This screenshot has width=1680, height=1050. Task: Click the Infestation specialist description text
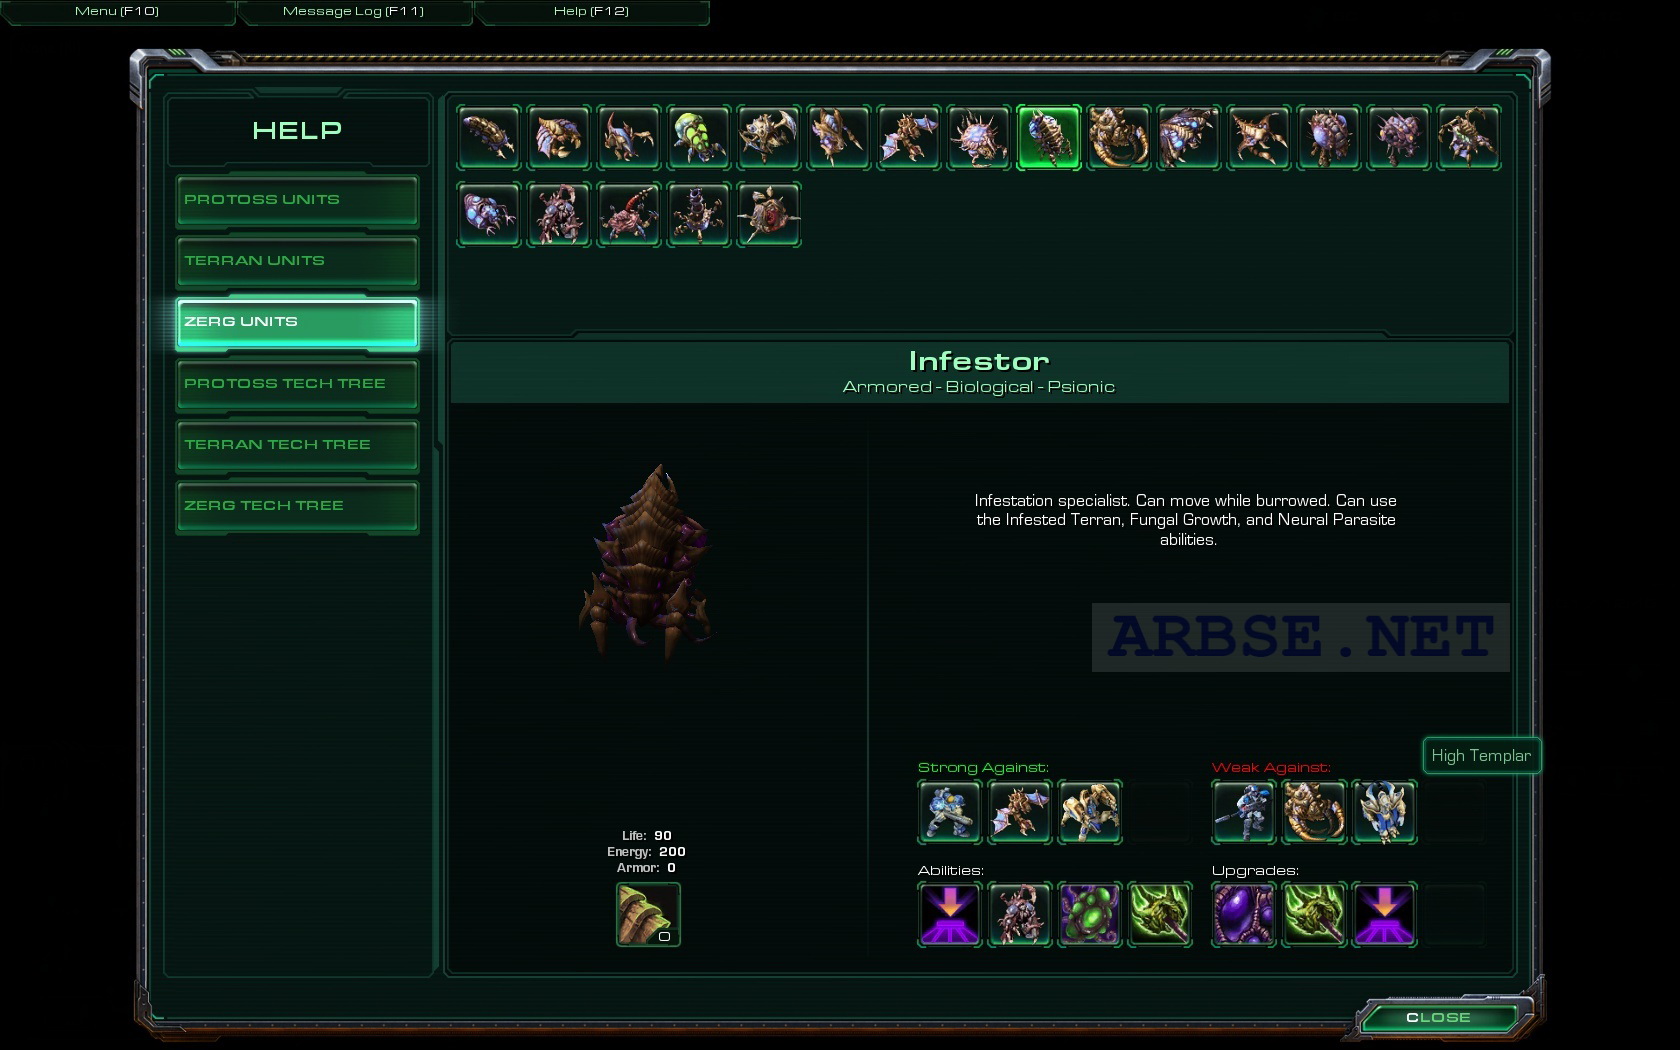click(x=1186, y=520)
